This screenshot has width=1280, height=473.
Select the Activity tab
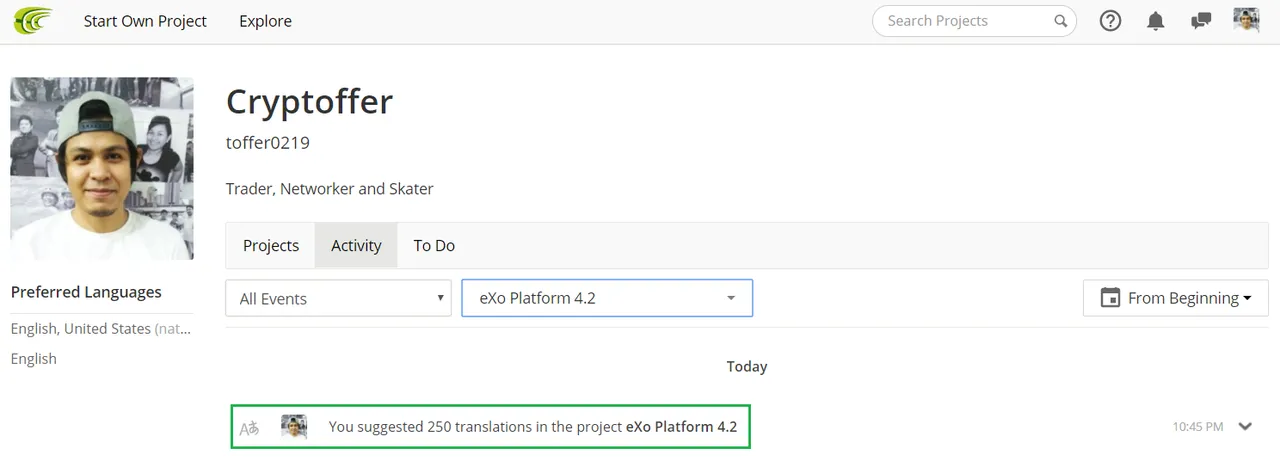tap(356, 245)
